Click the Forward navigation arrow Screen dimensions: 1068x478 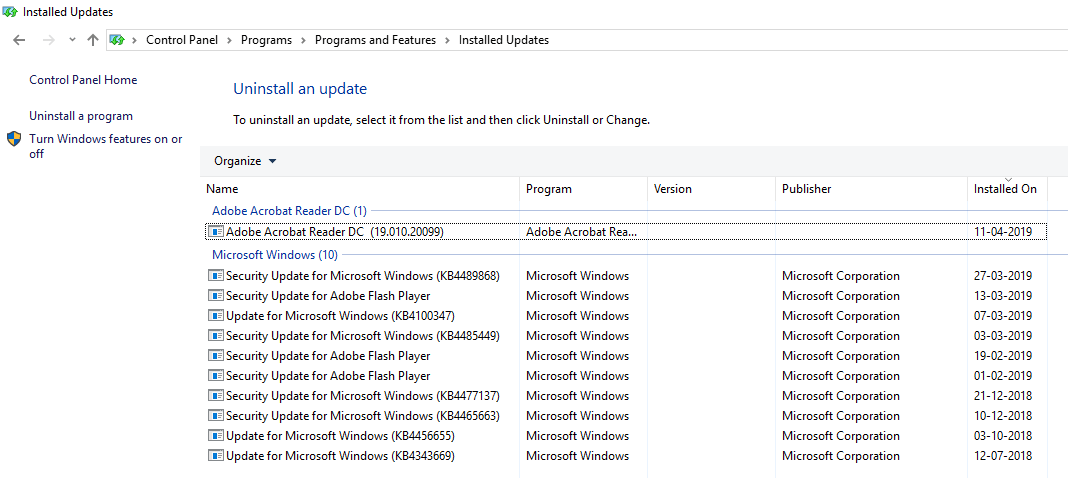click(48, 40)
